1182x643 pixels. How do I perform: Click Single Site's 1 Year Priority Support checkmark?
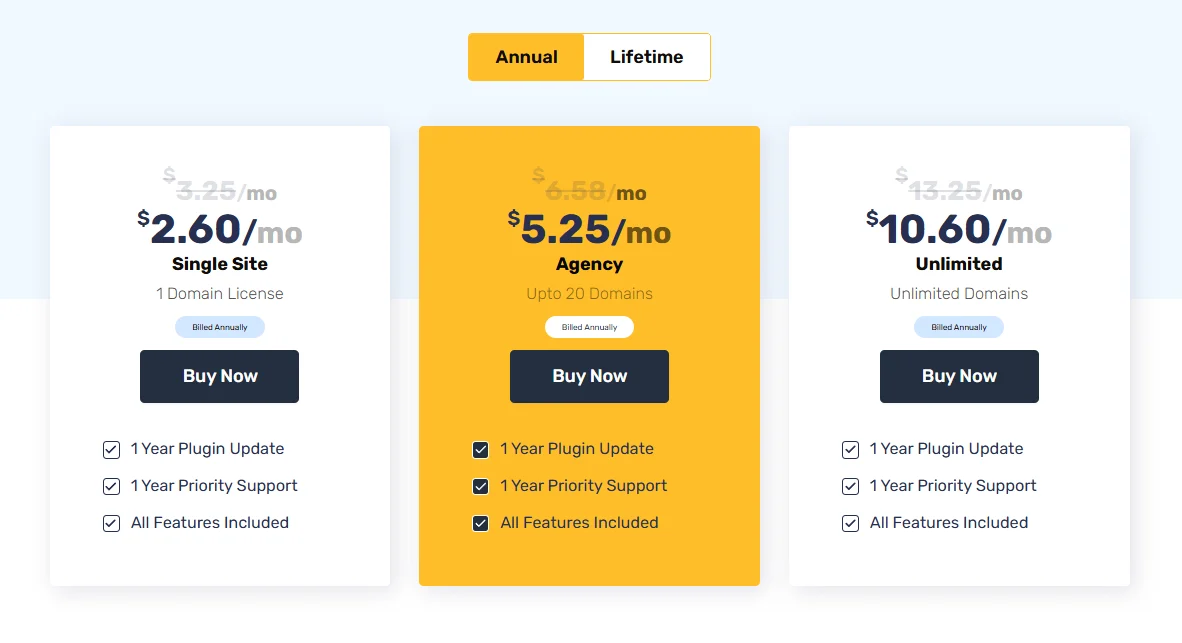point(111,487)
